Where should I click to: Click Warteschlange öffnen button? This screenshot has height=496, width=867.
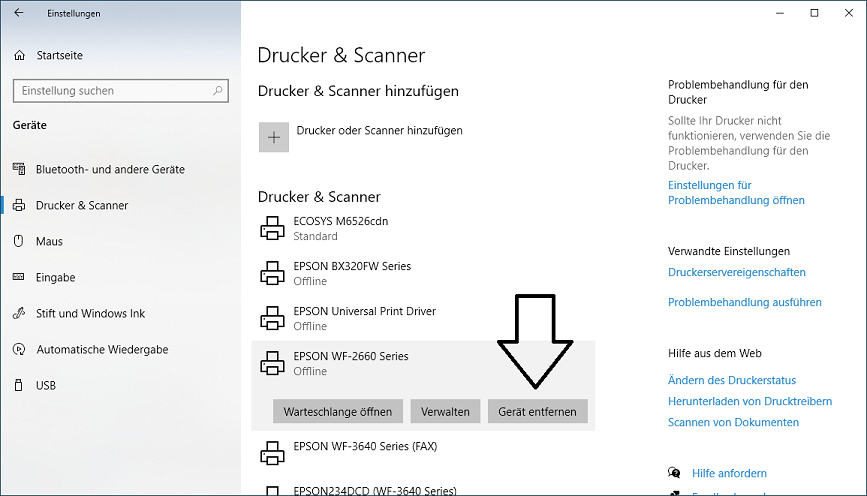(x=338, y=411)
